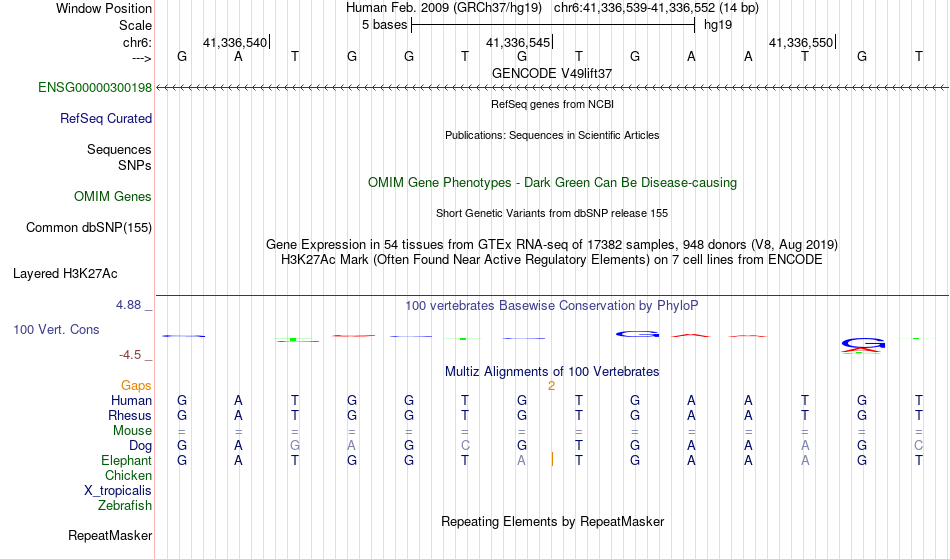Select the RepeatMasker track label
950x559 pixels.
[110, 535]
